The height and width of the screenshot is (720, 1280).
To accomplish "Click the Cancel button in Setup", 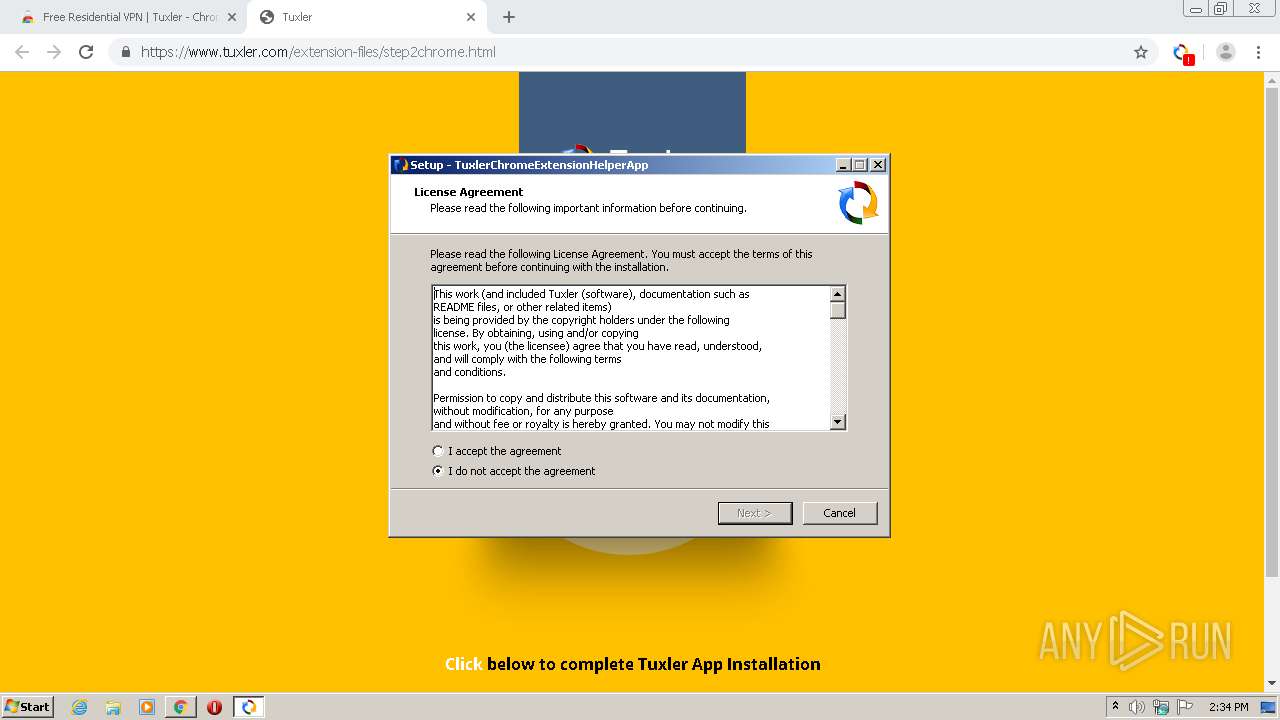I will pyautogui.click(x=840, y=513).
